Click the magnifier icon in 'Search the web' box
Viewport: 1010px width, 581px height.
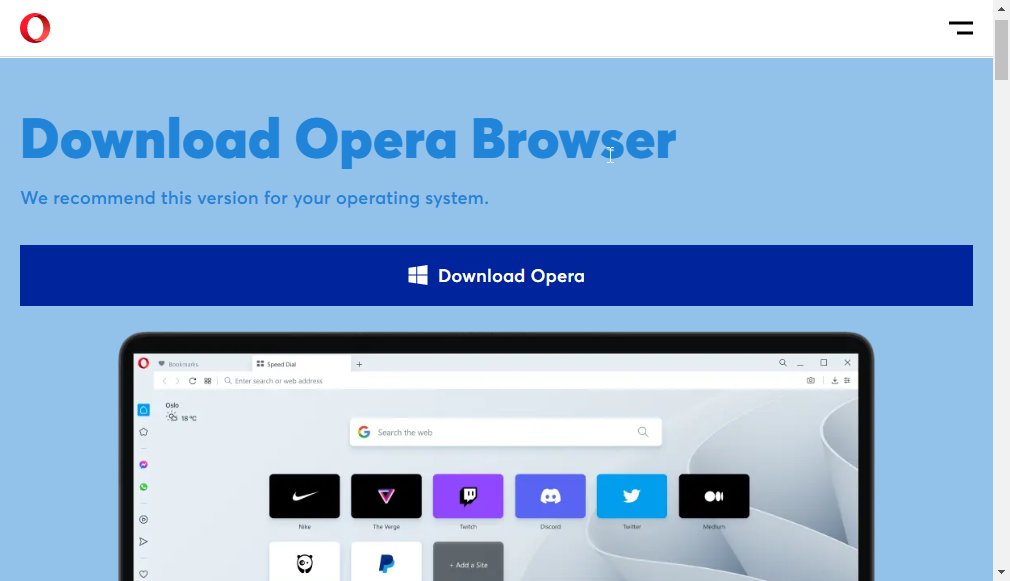(643, 432)
